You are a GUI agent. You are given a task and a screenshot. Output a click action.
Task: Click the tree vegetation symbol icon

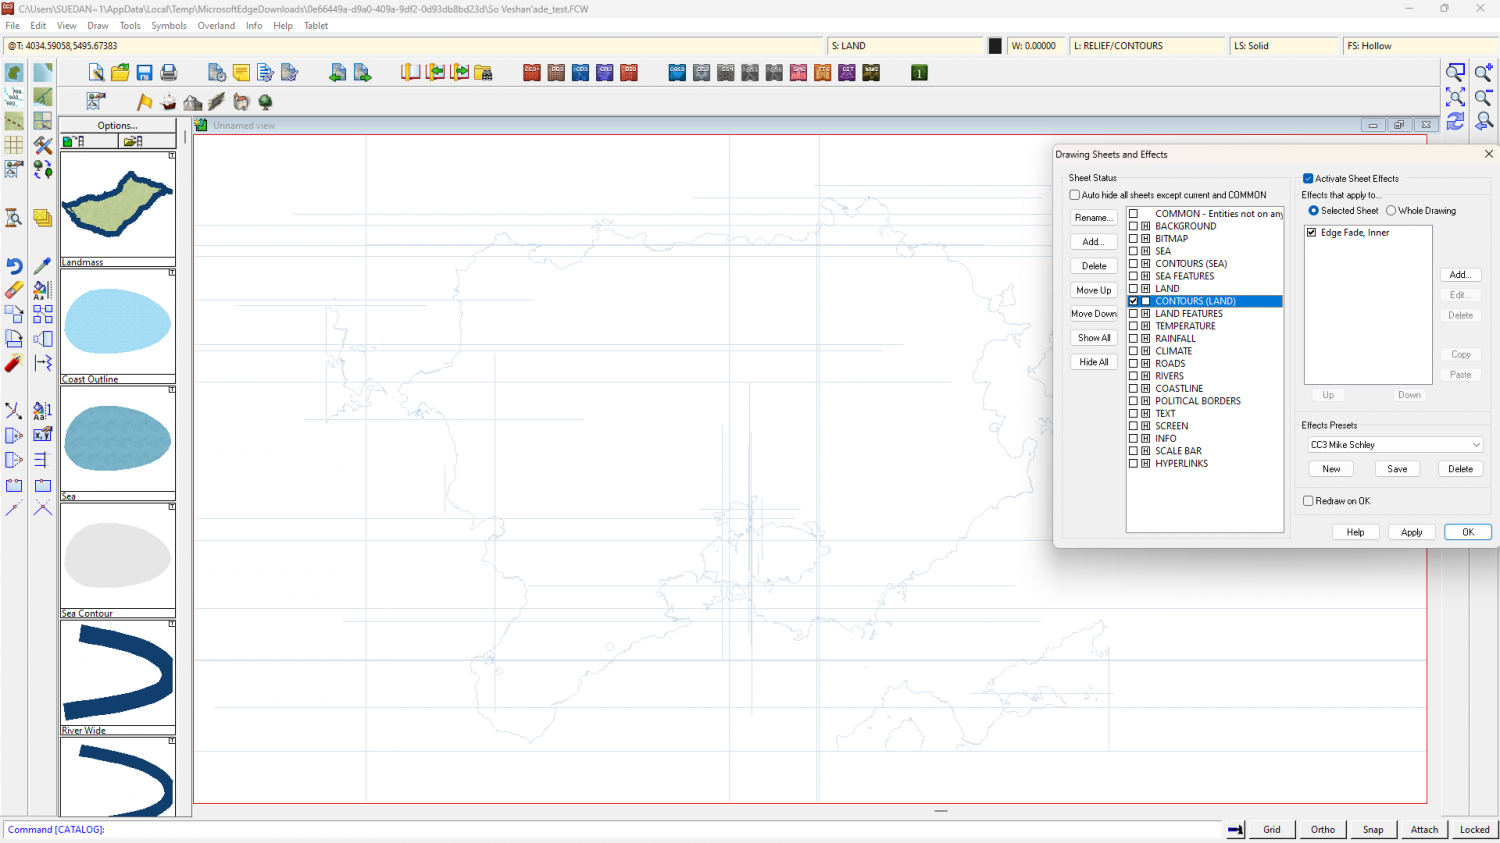coord(265,101)
